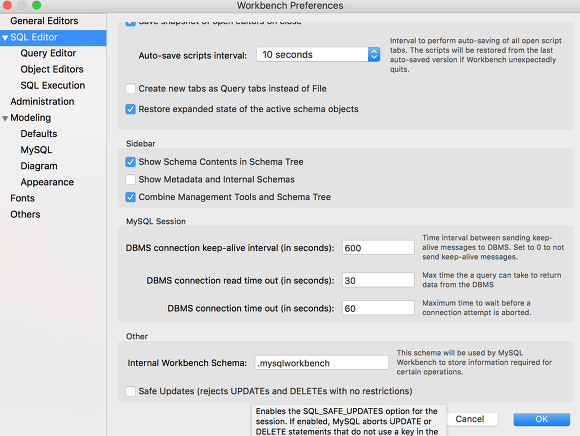Viewport: 580px width, 436px height.
Task: Enable Create new tabs as Query tabs
Action: [130, 89]
